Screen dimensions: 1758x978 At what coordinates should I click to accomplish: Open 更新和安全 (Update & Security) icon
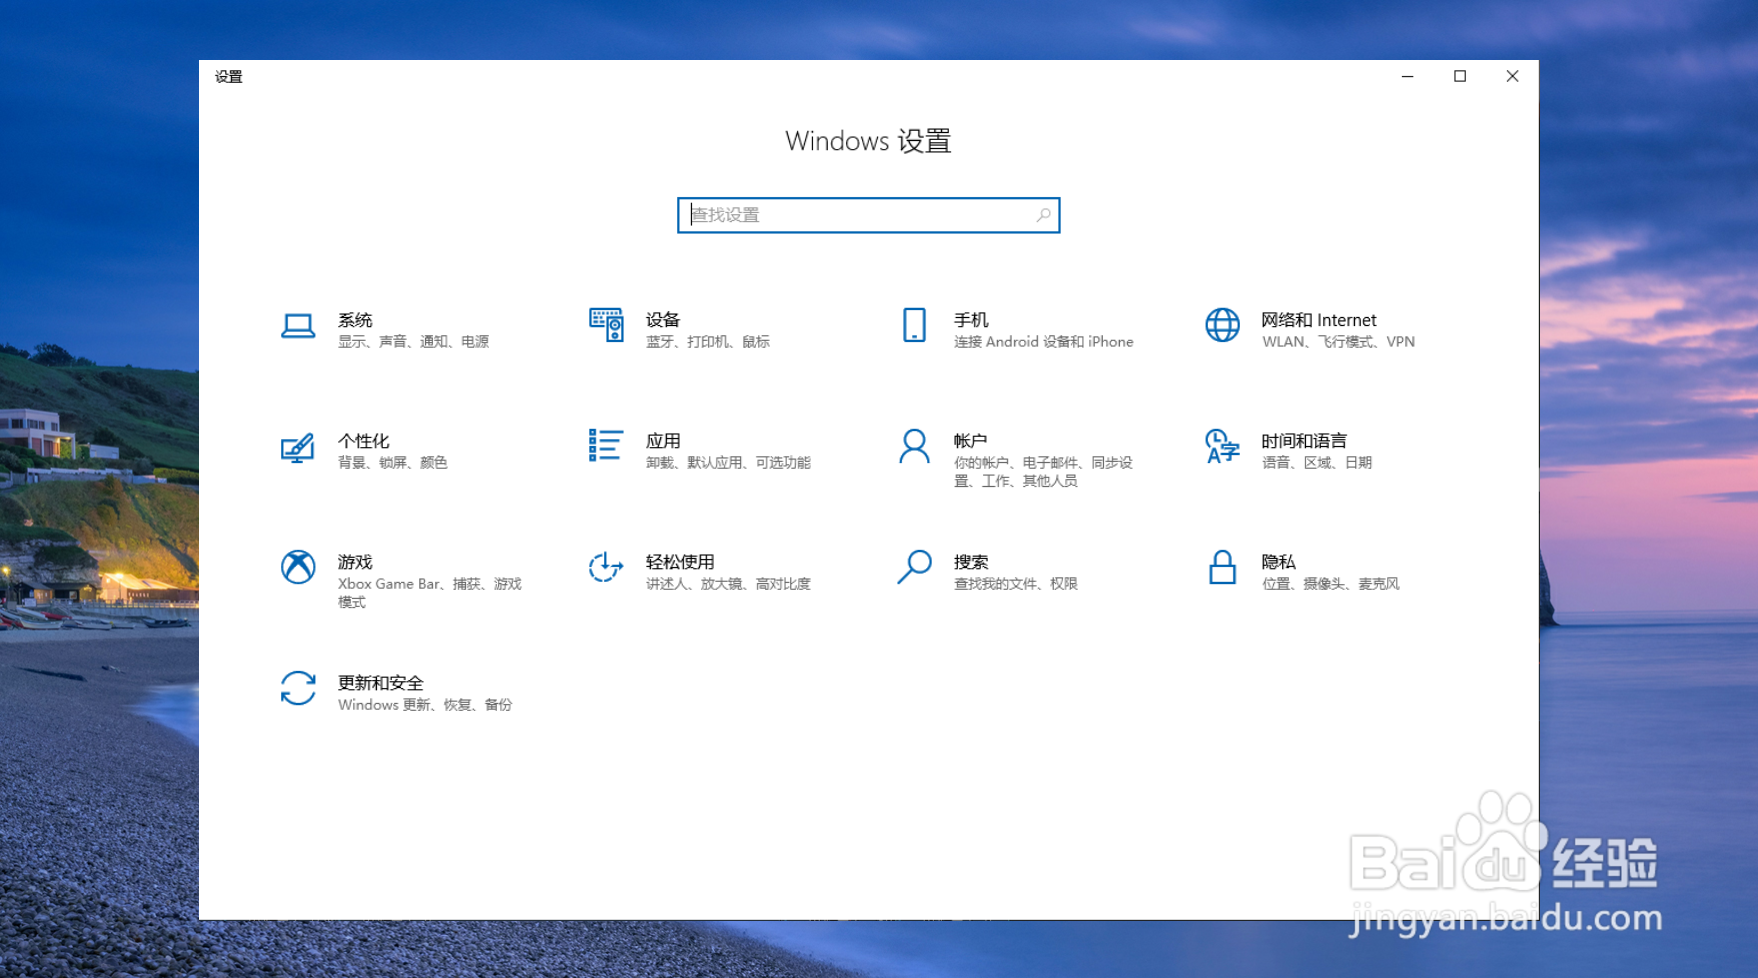[x=298, y=689]
